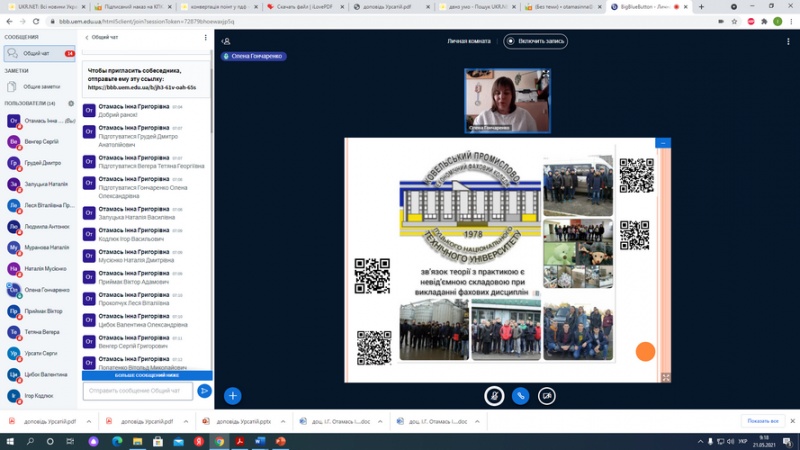Viewport: 800px width, 450px height.
Task: Click the Включить запись record button
Action: (536, 41)
